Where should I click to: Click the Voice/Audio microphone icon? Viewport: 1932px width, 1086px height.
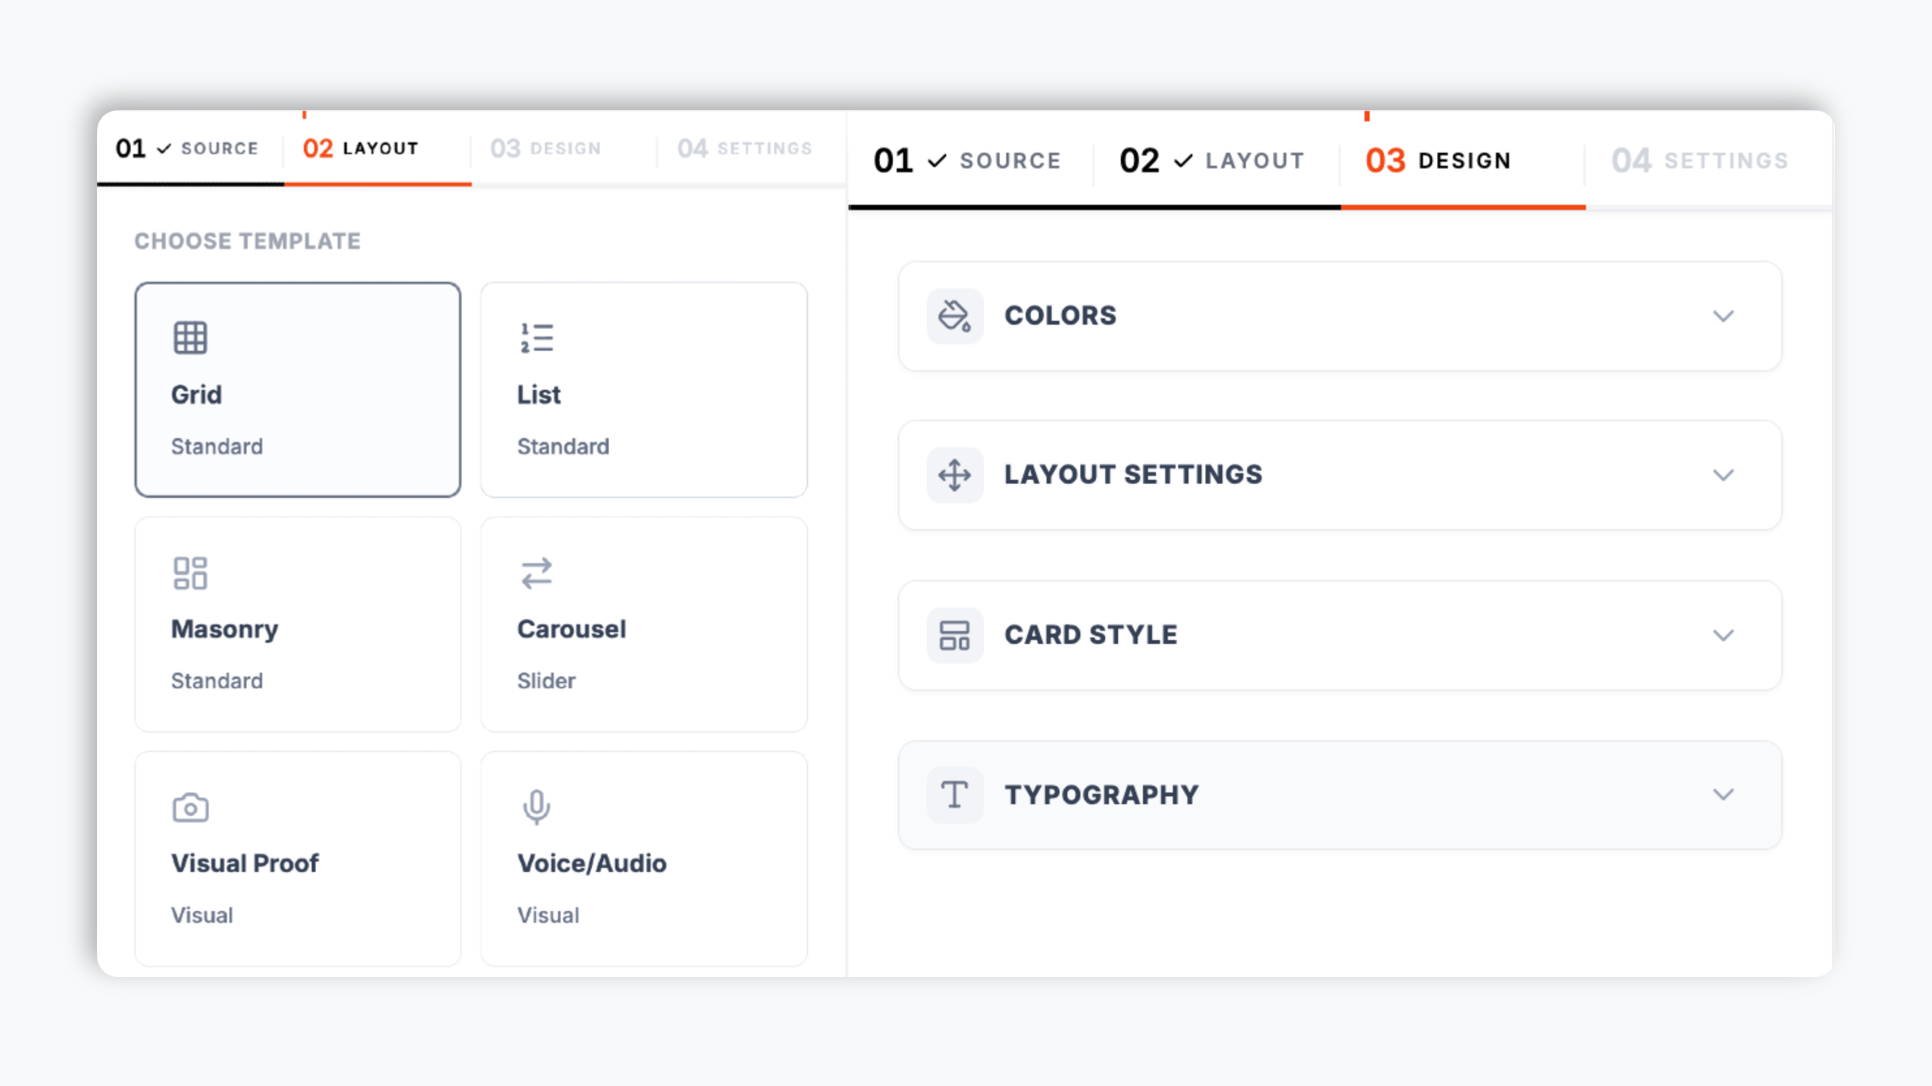(536, 807)
